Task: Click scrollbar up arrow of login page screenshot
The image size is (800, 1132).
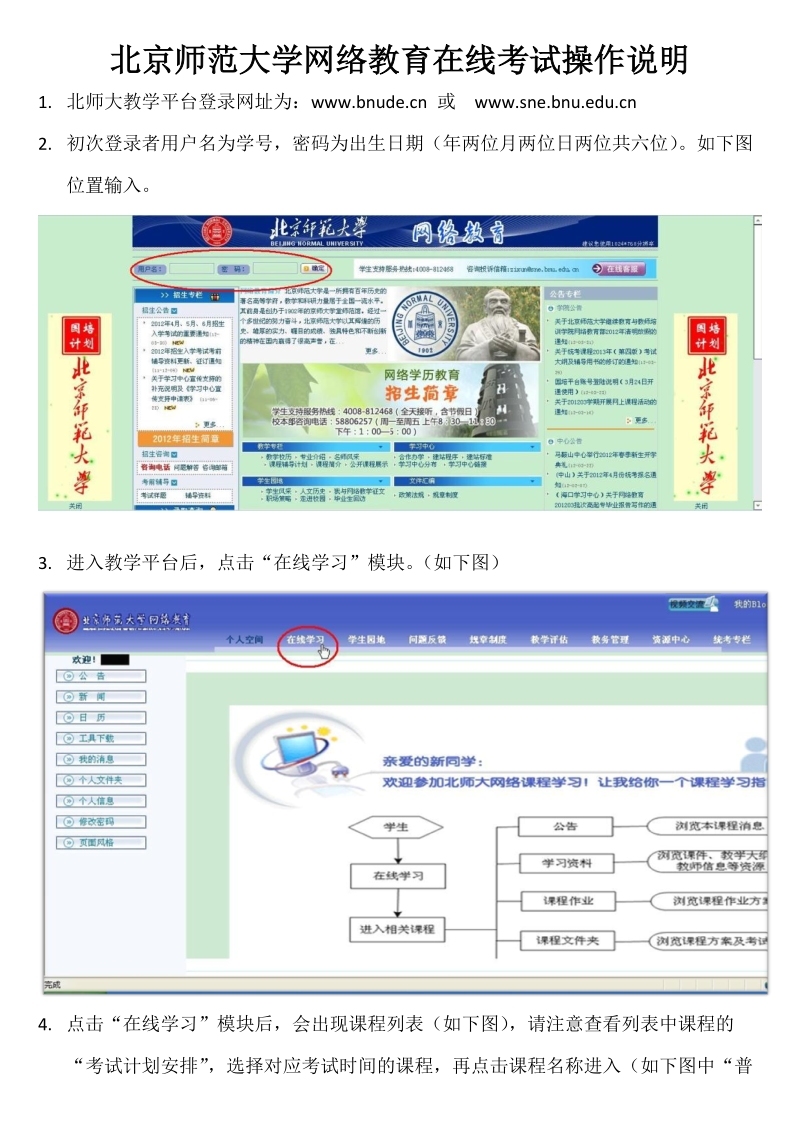Action: (757, 220)
